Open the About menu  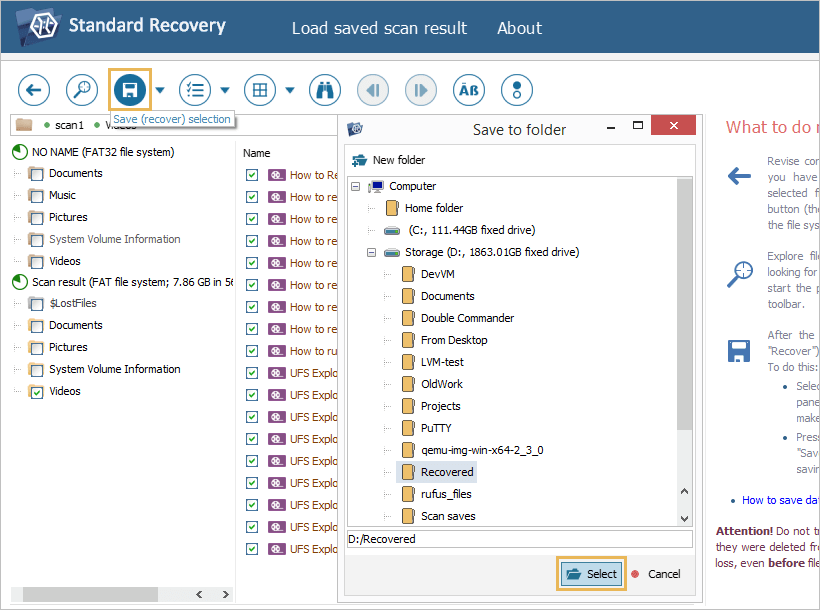pos(519,28)
